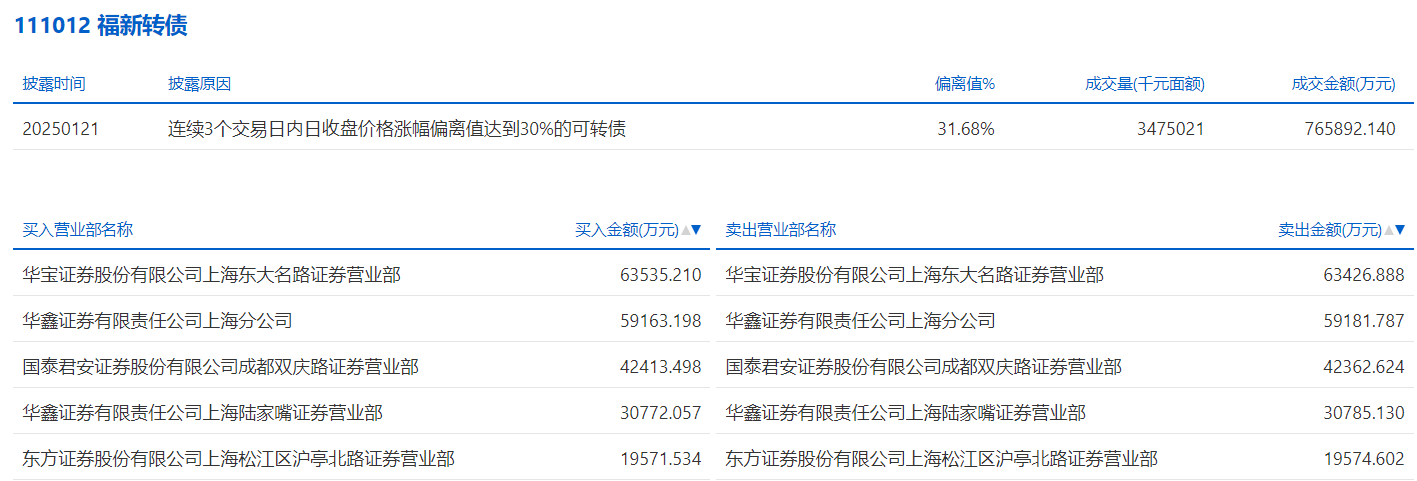Select buy-side 国泰君安成都双庆路证券营业部 row
The width and height of the screenshot is (1417, 481).
362,366
